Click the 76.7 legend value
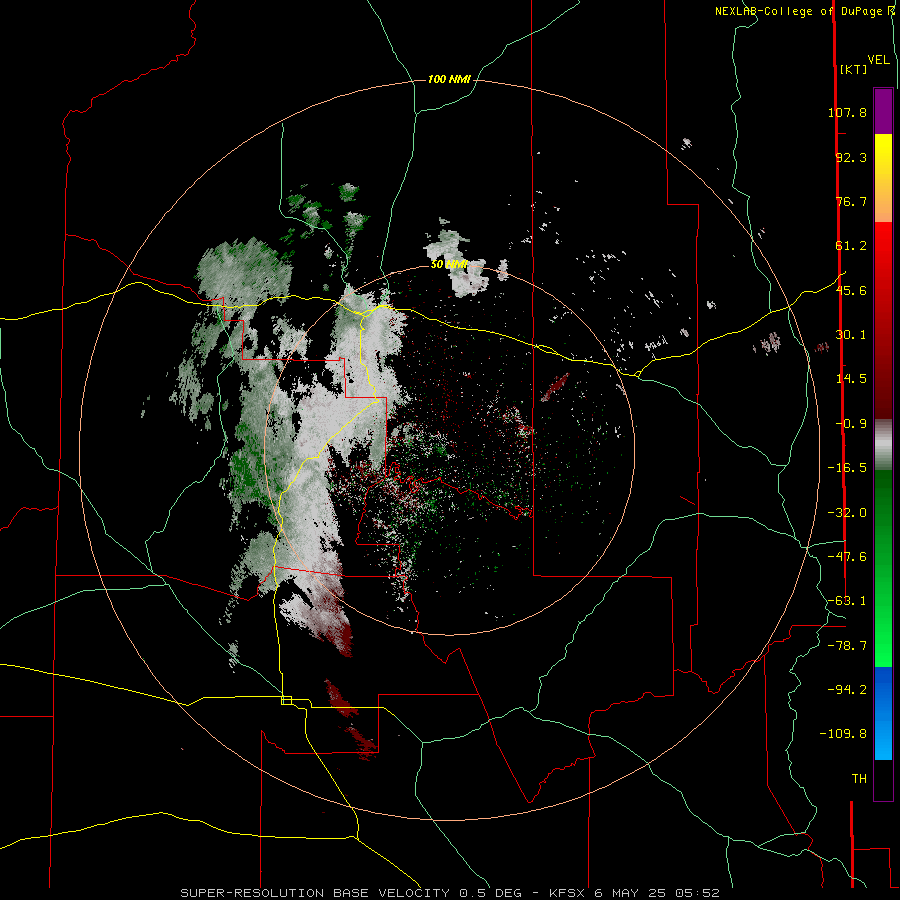This screenshot has width=900, height=900. [x=851, y=201]
